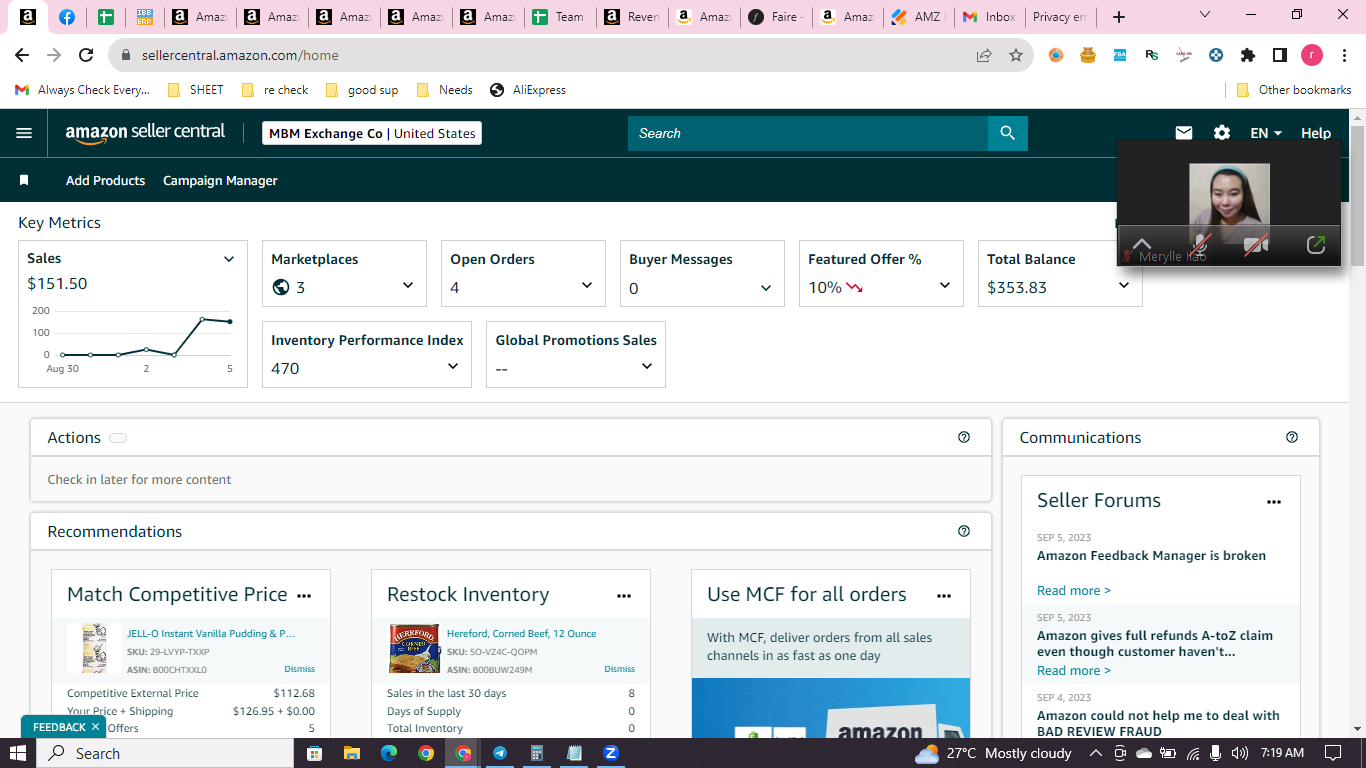Share this page from the address bar
Image resolution: width=1366 pixels, height=768 pixels.
coord(984,56)
